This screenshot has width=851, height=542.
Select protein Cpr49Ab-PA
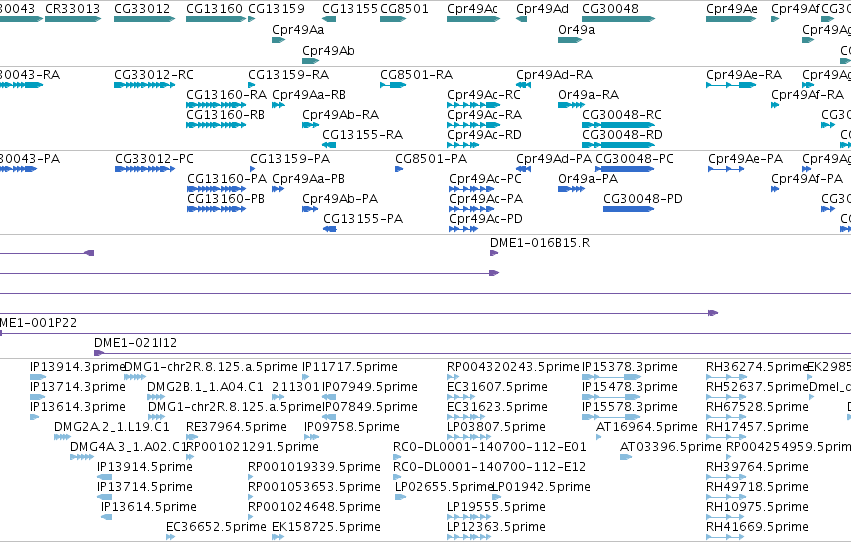click(310, 209)
